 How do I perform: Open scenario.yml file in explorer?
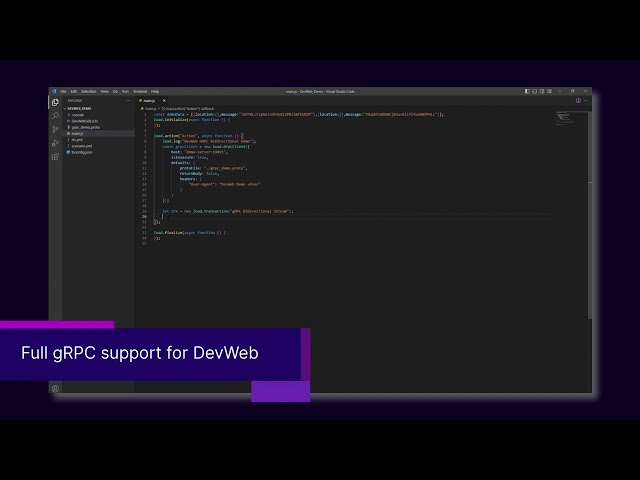coord(82,146)
